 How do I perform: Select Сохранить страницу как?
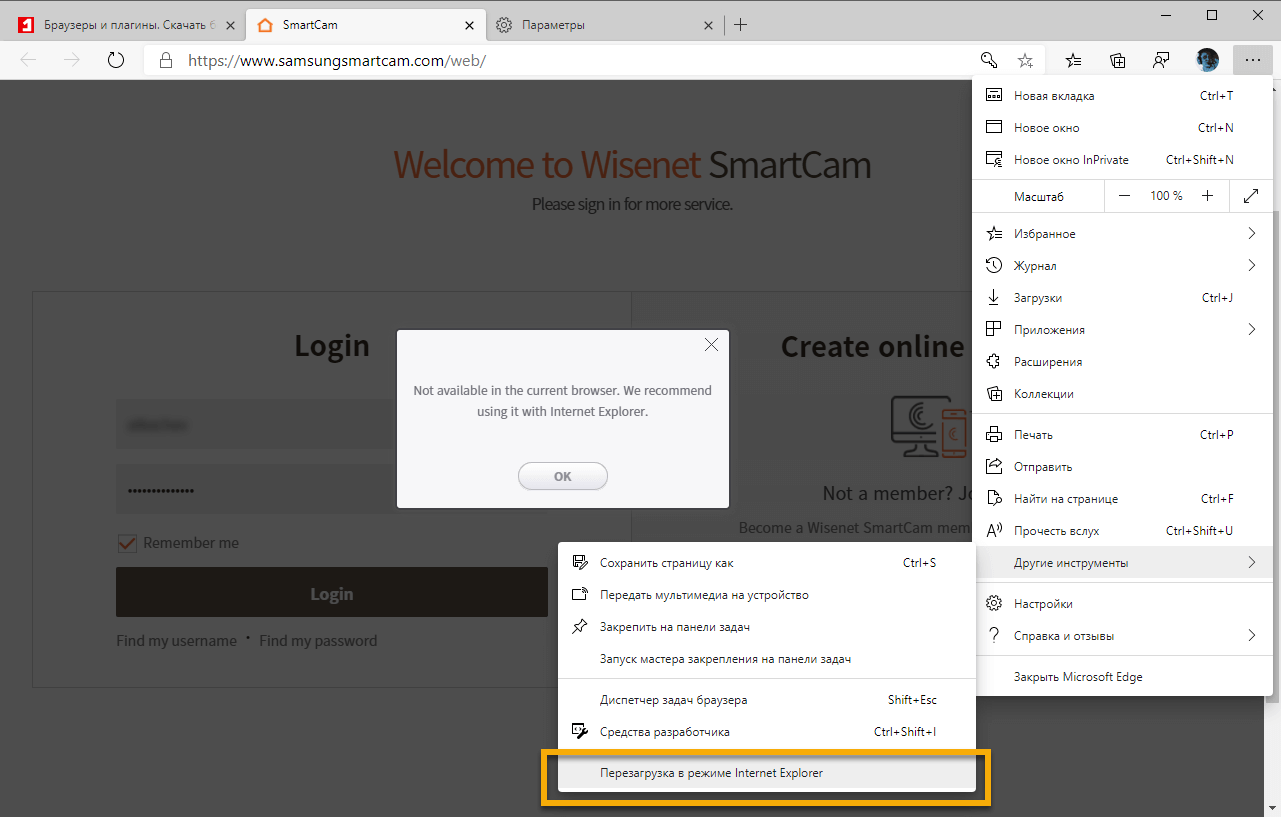[766, 563]
